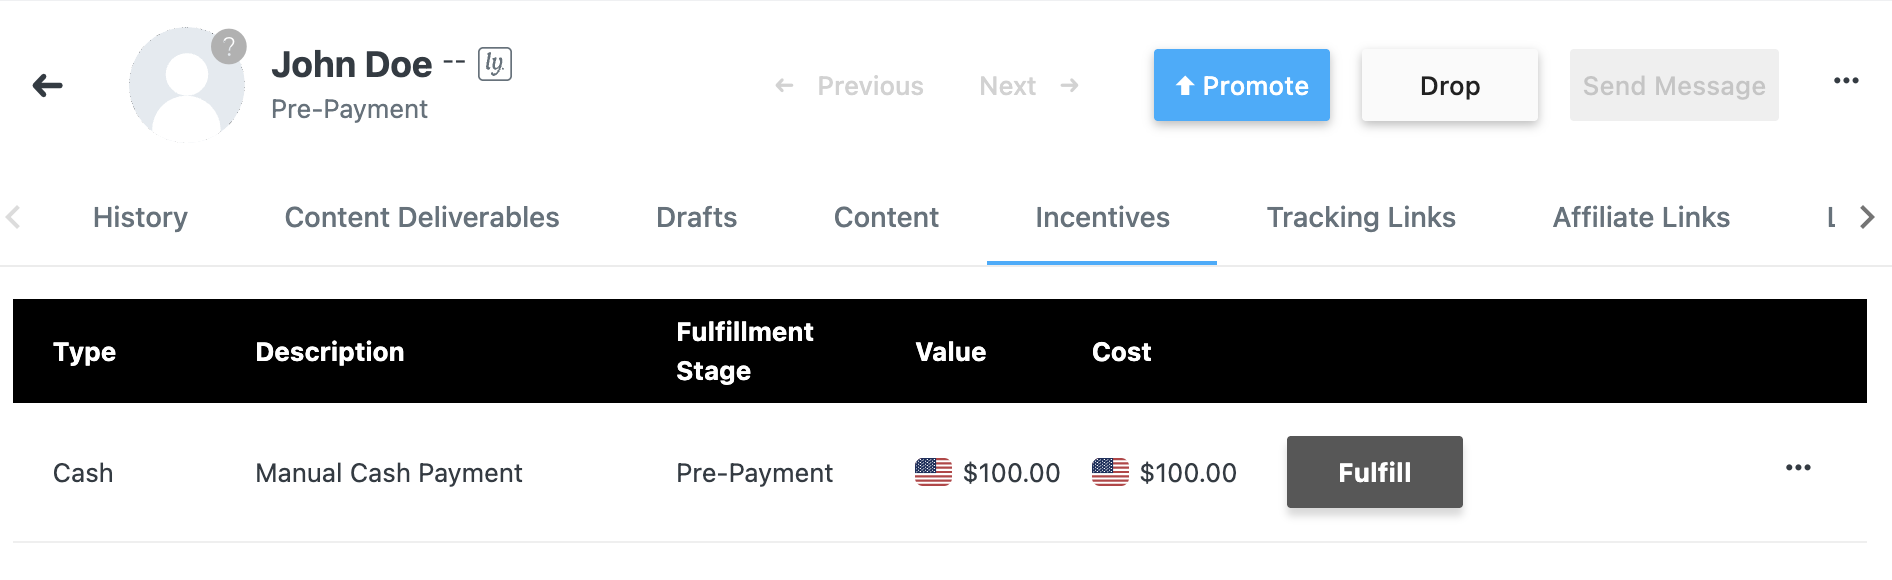
Task: Click the US flag icon in Value column
Action: 933,472
